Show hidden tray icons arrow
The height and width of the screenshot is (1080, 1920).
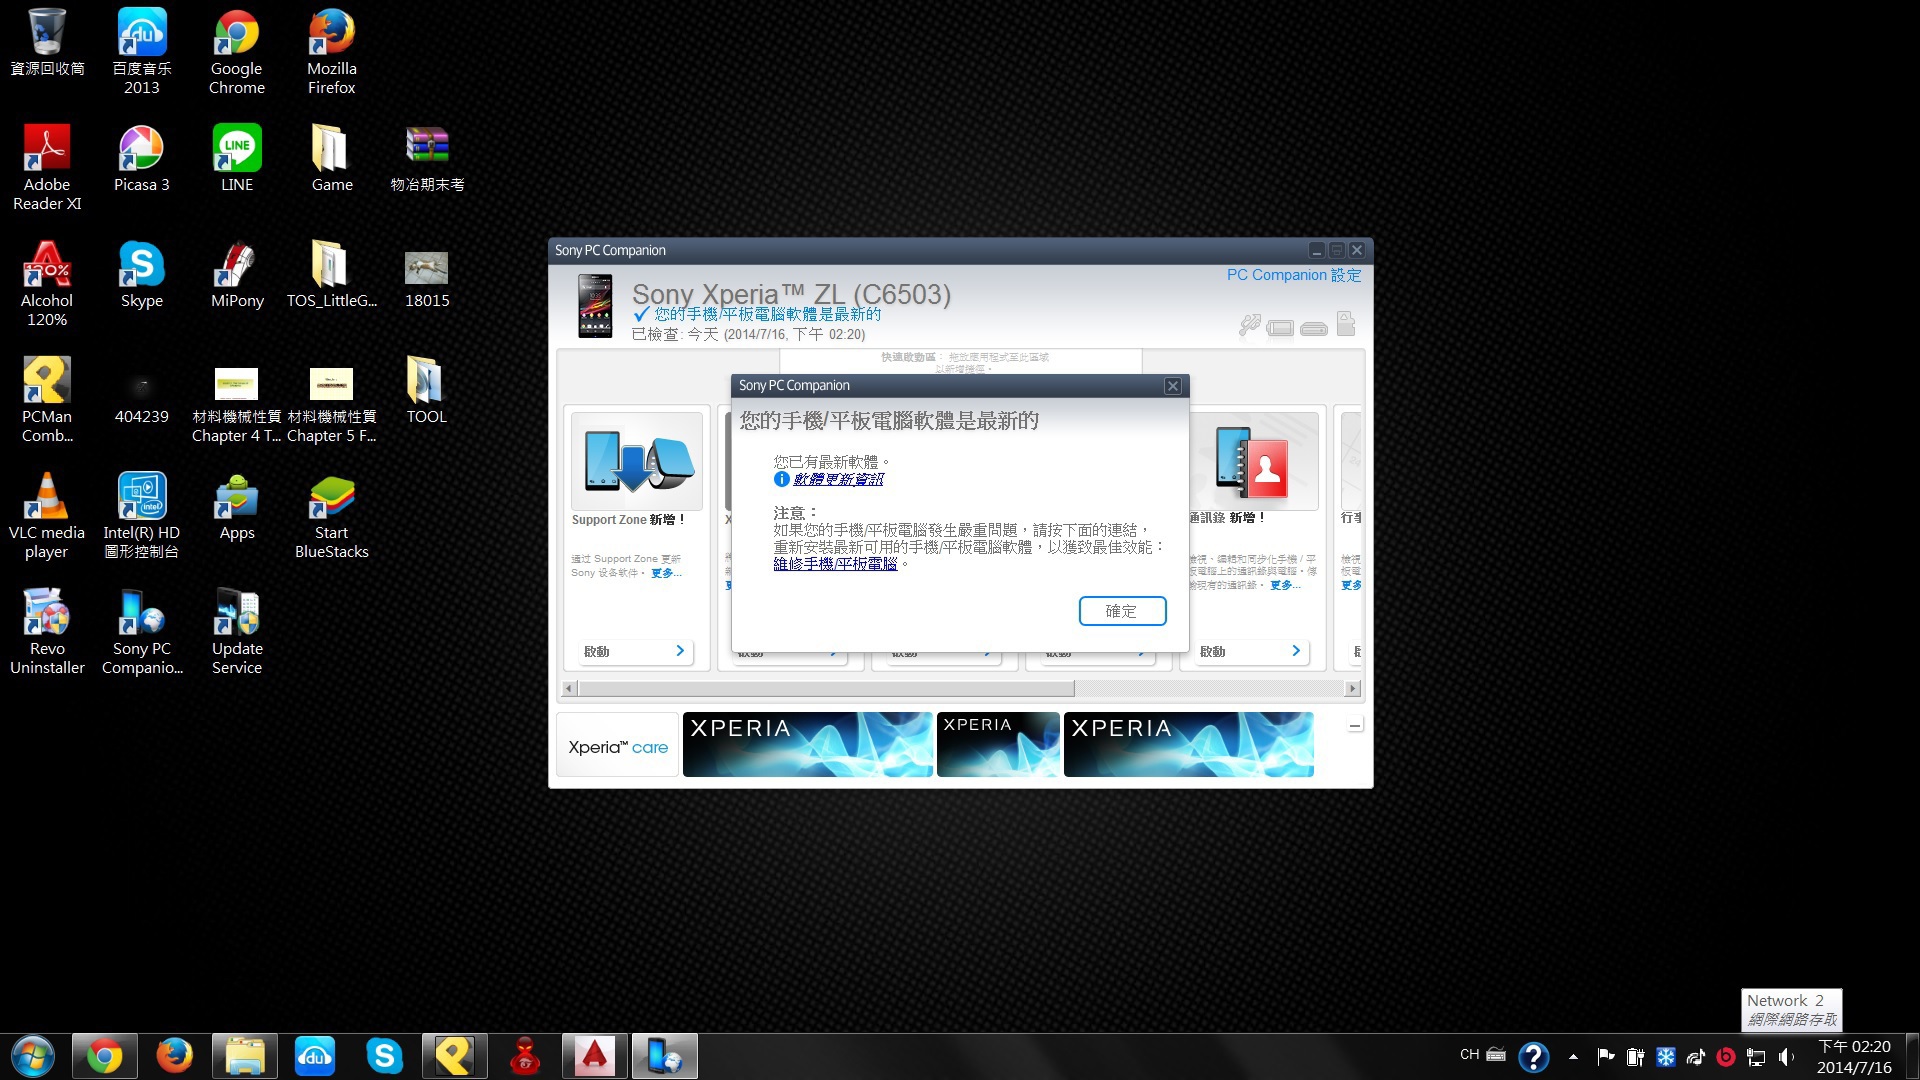(x=1573, y=1056)
